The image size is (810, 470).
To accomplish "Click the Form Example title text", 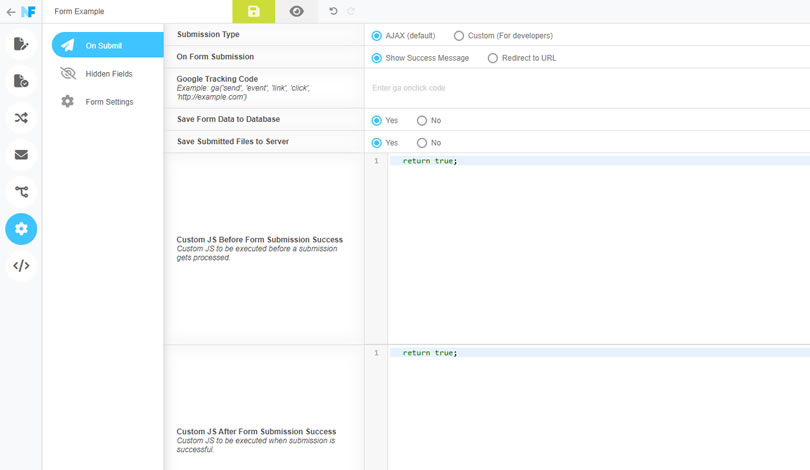I will coord(79,11).
